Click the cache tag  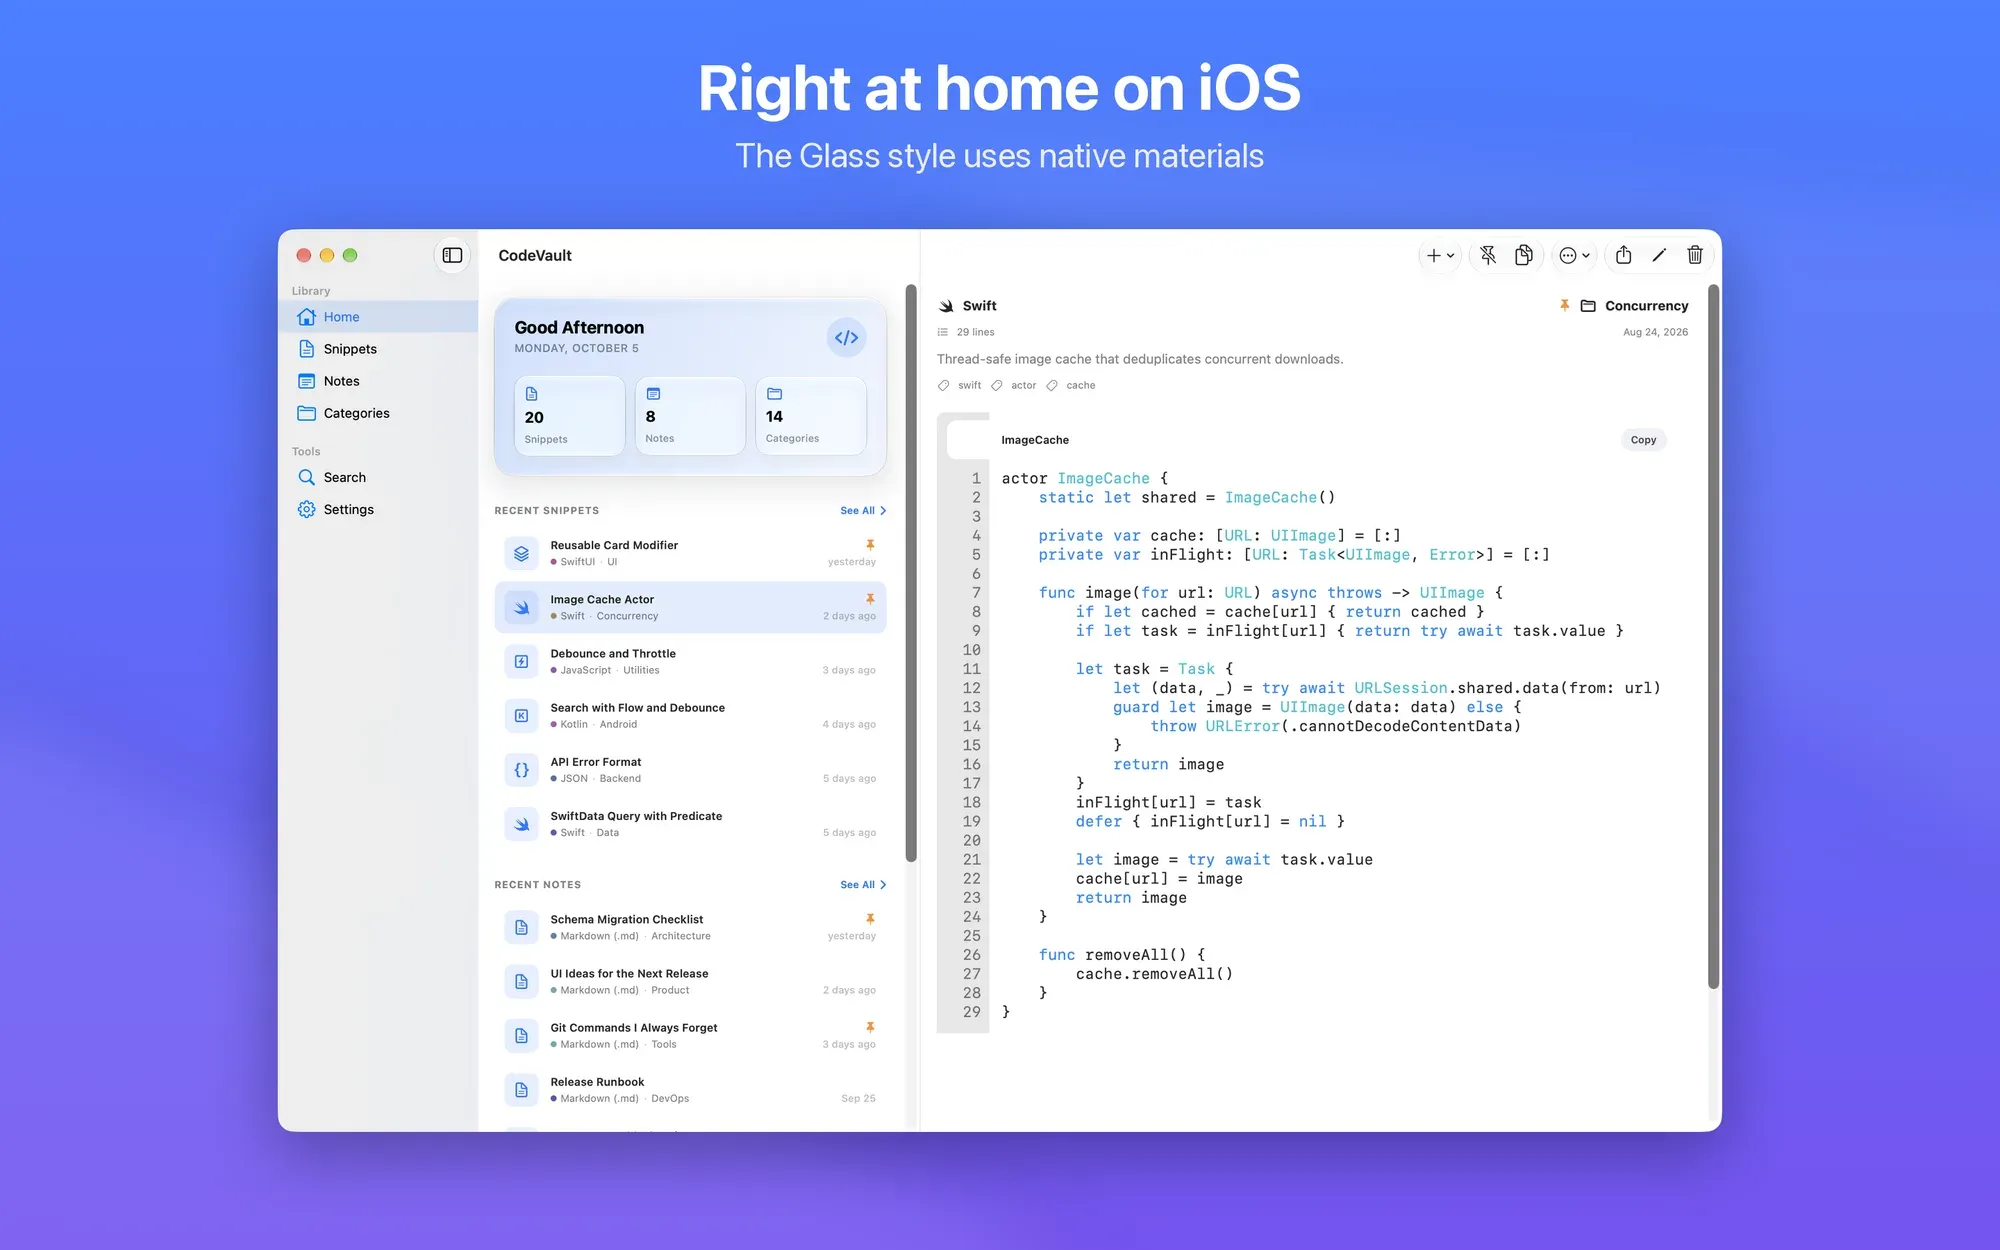click(x=1071, y=385)
